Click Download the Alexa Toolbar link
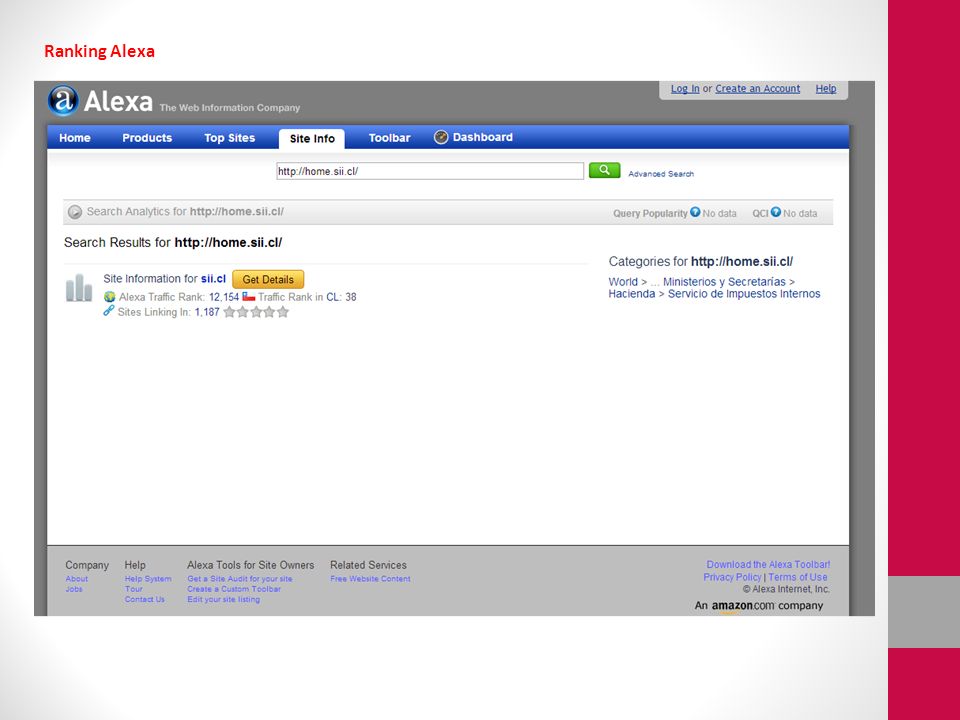Screen dimensions: 960x720 (768, 564)
